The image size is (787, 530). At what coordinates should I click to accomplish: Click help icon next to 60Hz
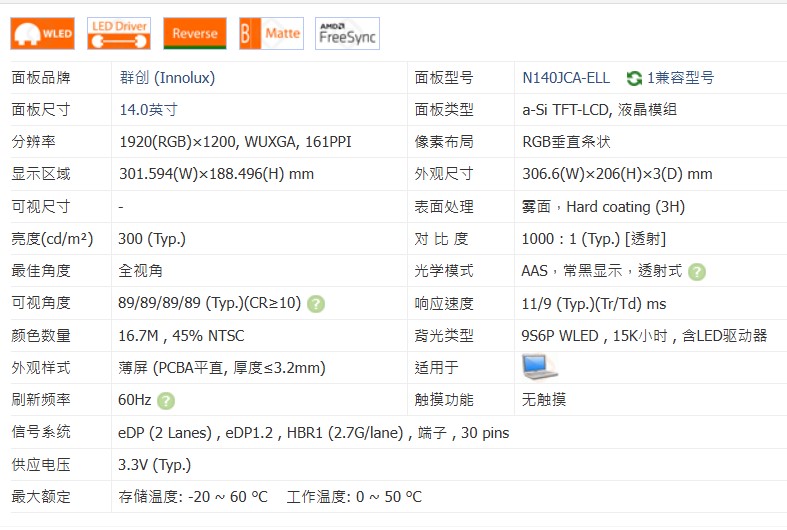166,401
